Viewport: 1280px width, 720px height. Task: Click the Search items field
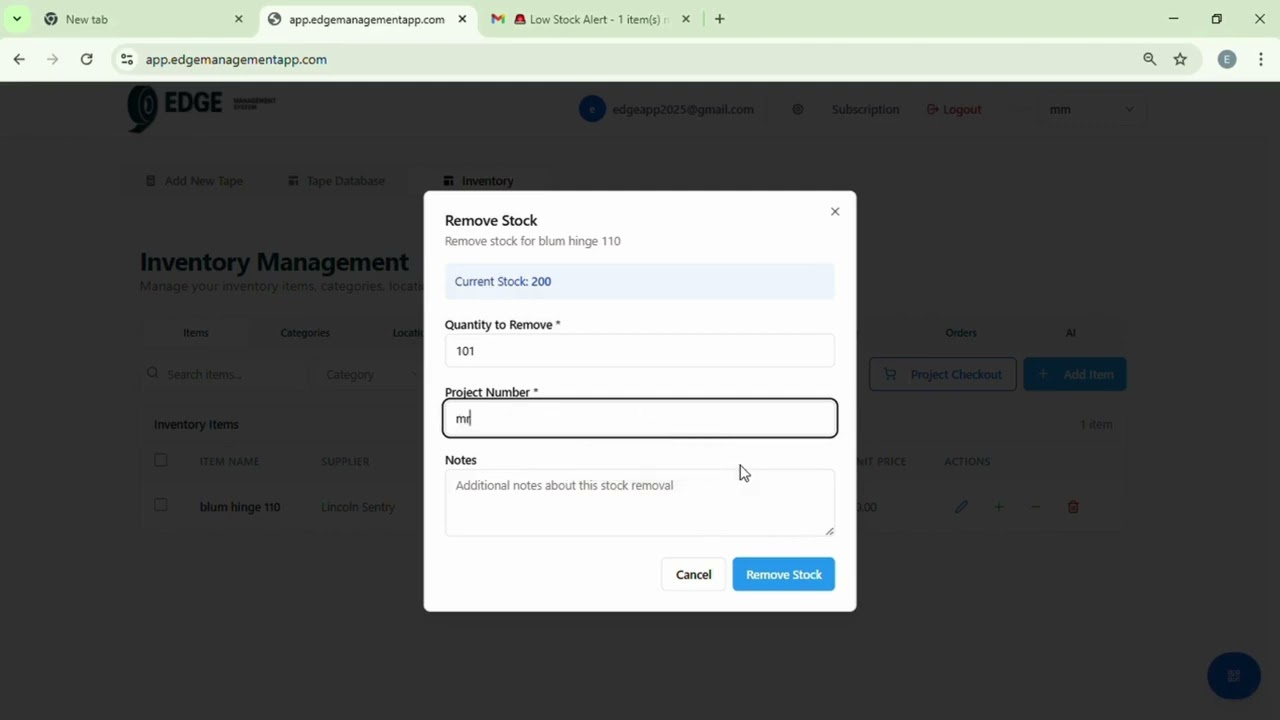pyautogui.click(x=224, y=374)
